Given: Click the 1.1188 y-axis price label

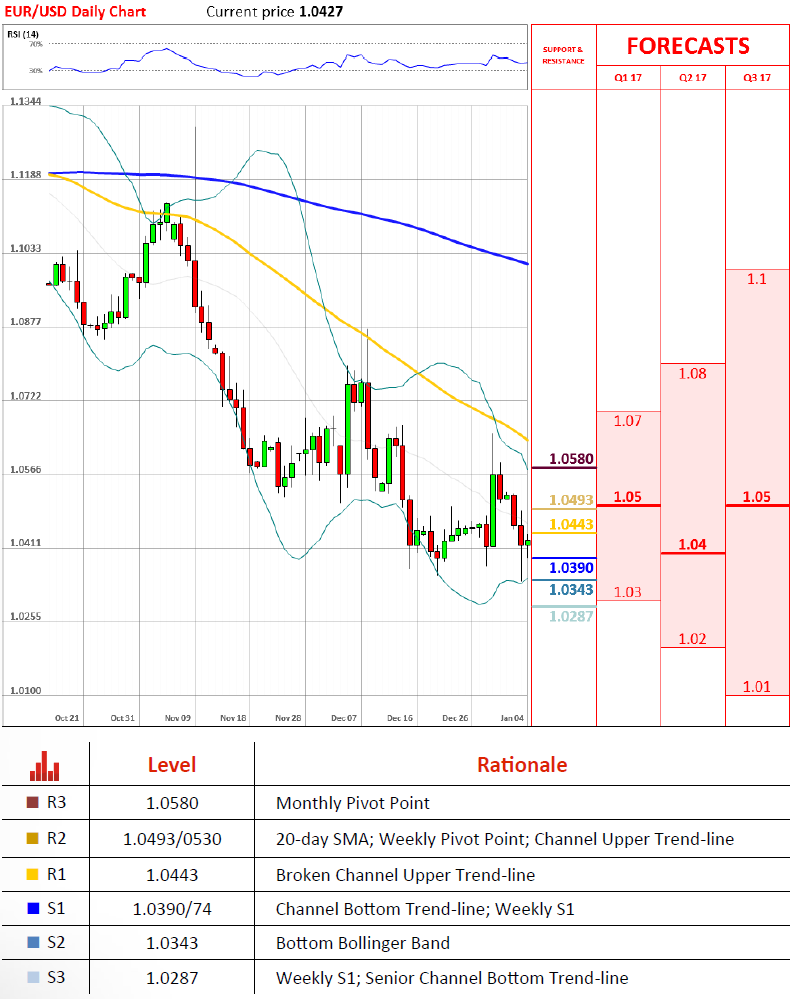Looking at the screenshot, I should point(25,175).
